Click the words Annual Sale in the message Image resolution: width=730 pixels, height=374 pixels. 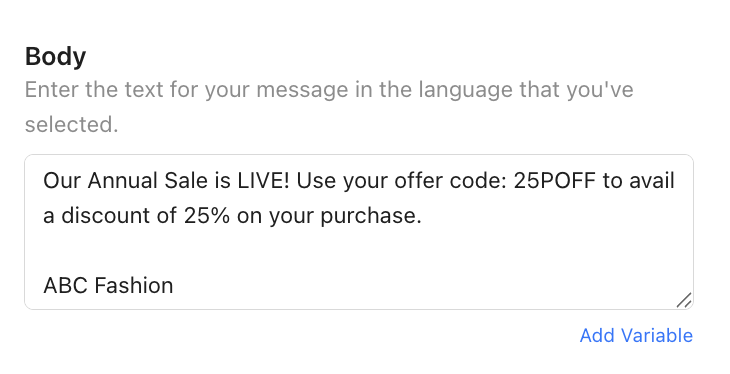(148, 181)
